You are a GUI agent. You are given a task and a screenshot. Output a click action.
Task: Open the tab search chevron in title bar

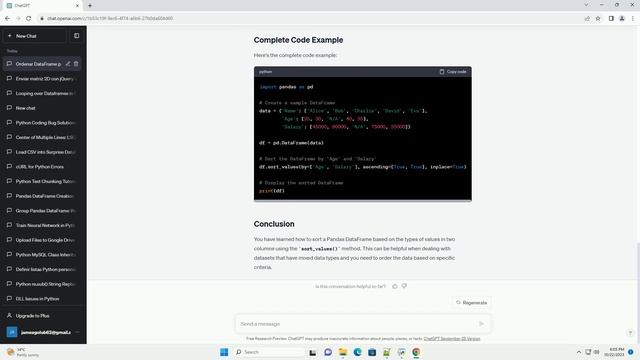coord(586,5)
